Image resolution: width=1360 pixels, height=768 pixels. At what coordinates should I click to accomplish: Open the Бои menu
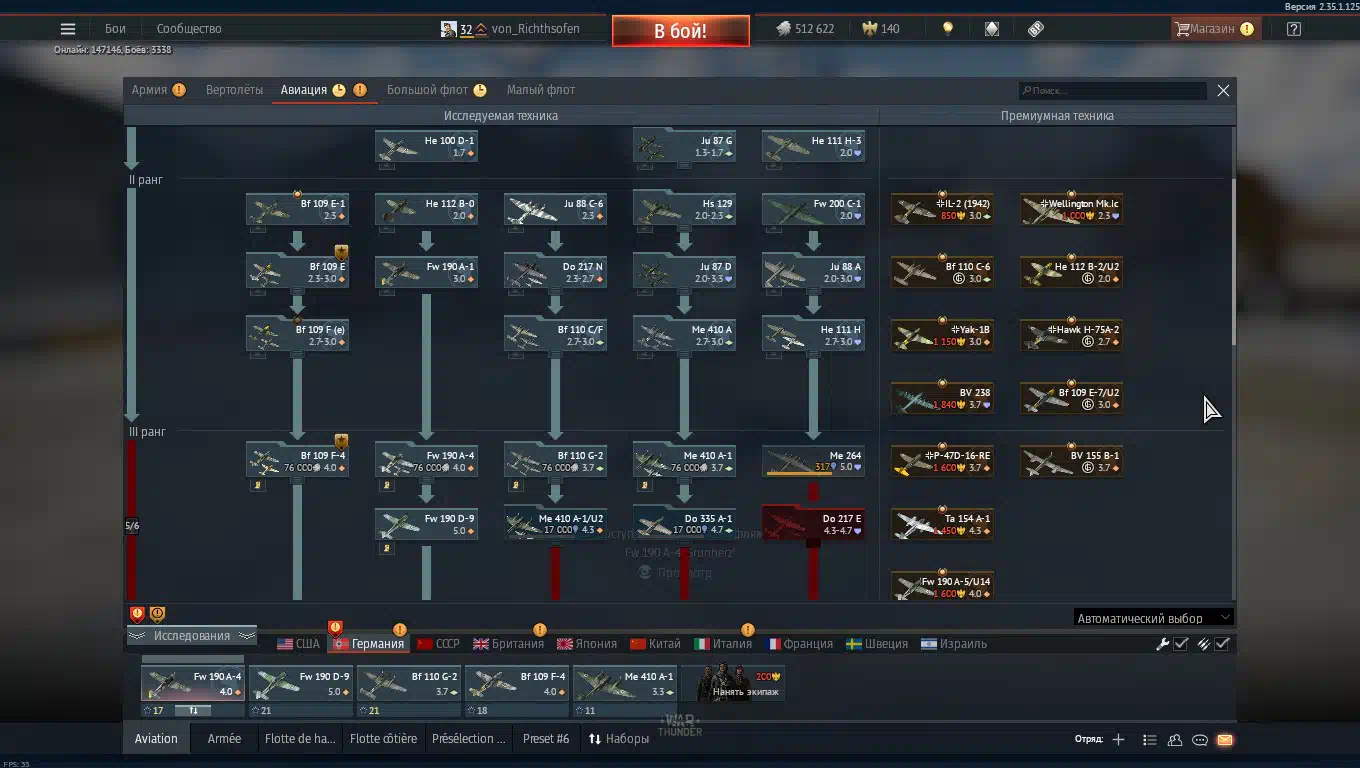(x=115, y=29)
